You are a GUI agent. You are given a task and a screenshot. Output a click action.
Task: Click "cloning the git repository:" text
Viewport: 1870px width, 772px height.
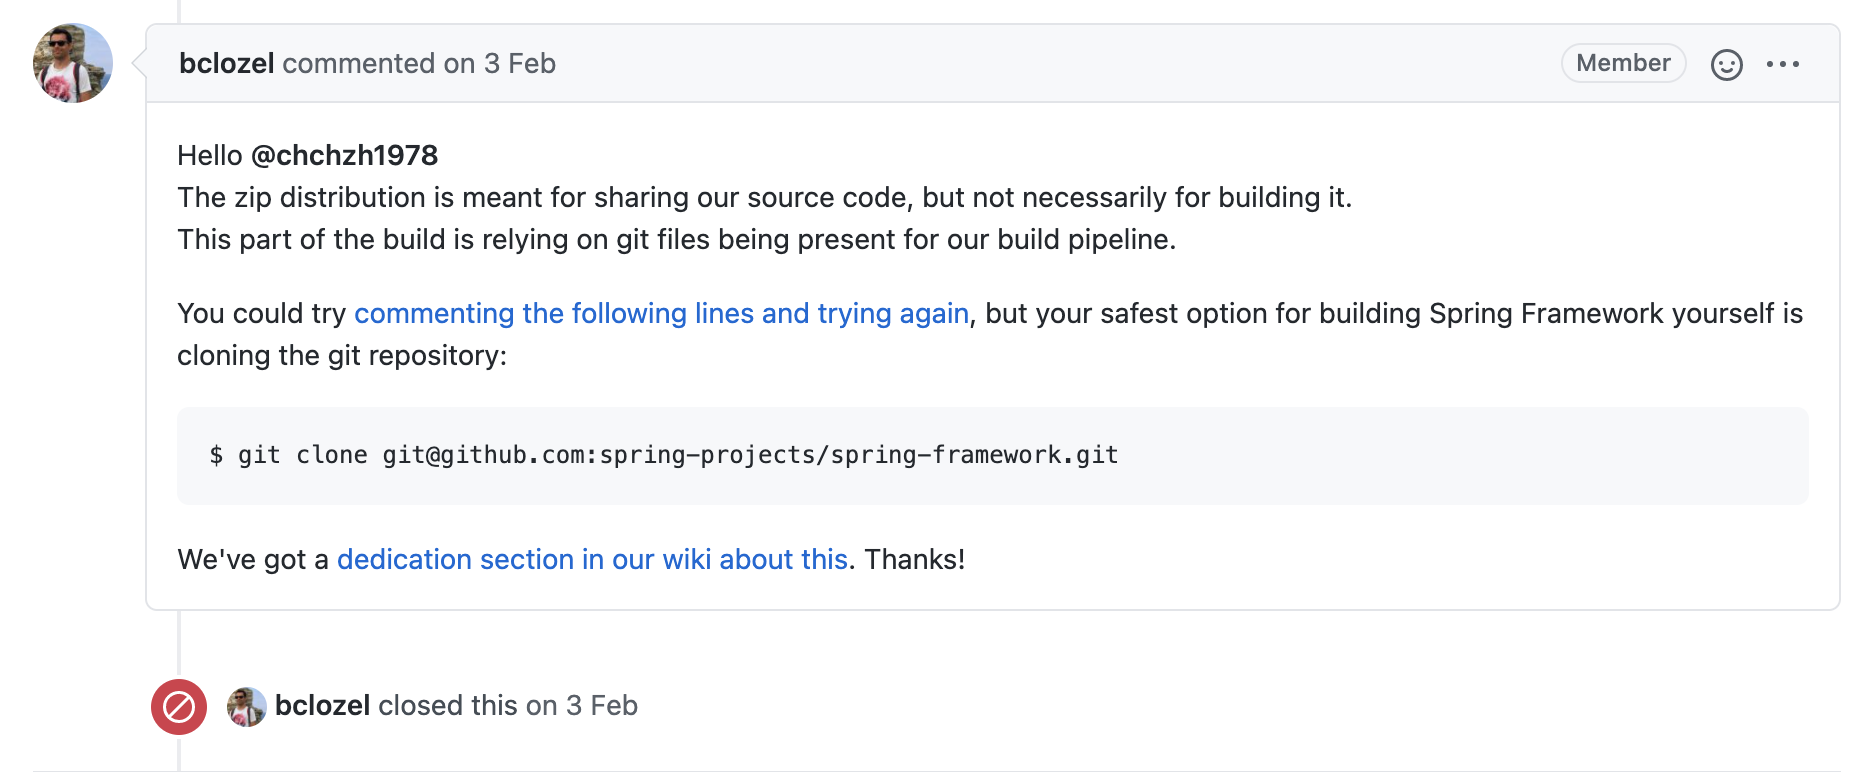click(x=342, y=355)
